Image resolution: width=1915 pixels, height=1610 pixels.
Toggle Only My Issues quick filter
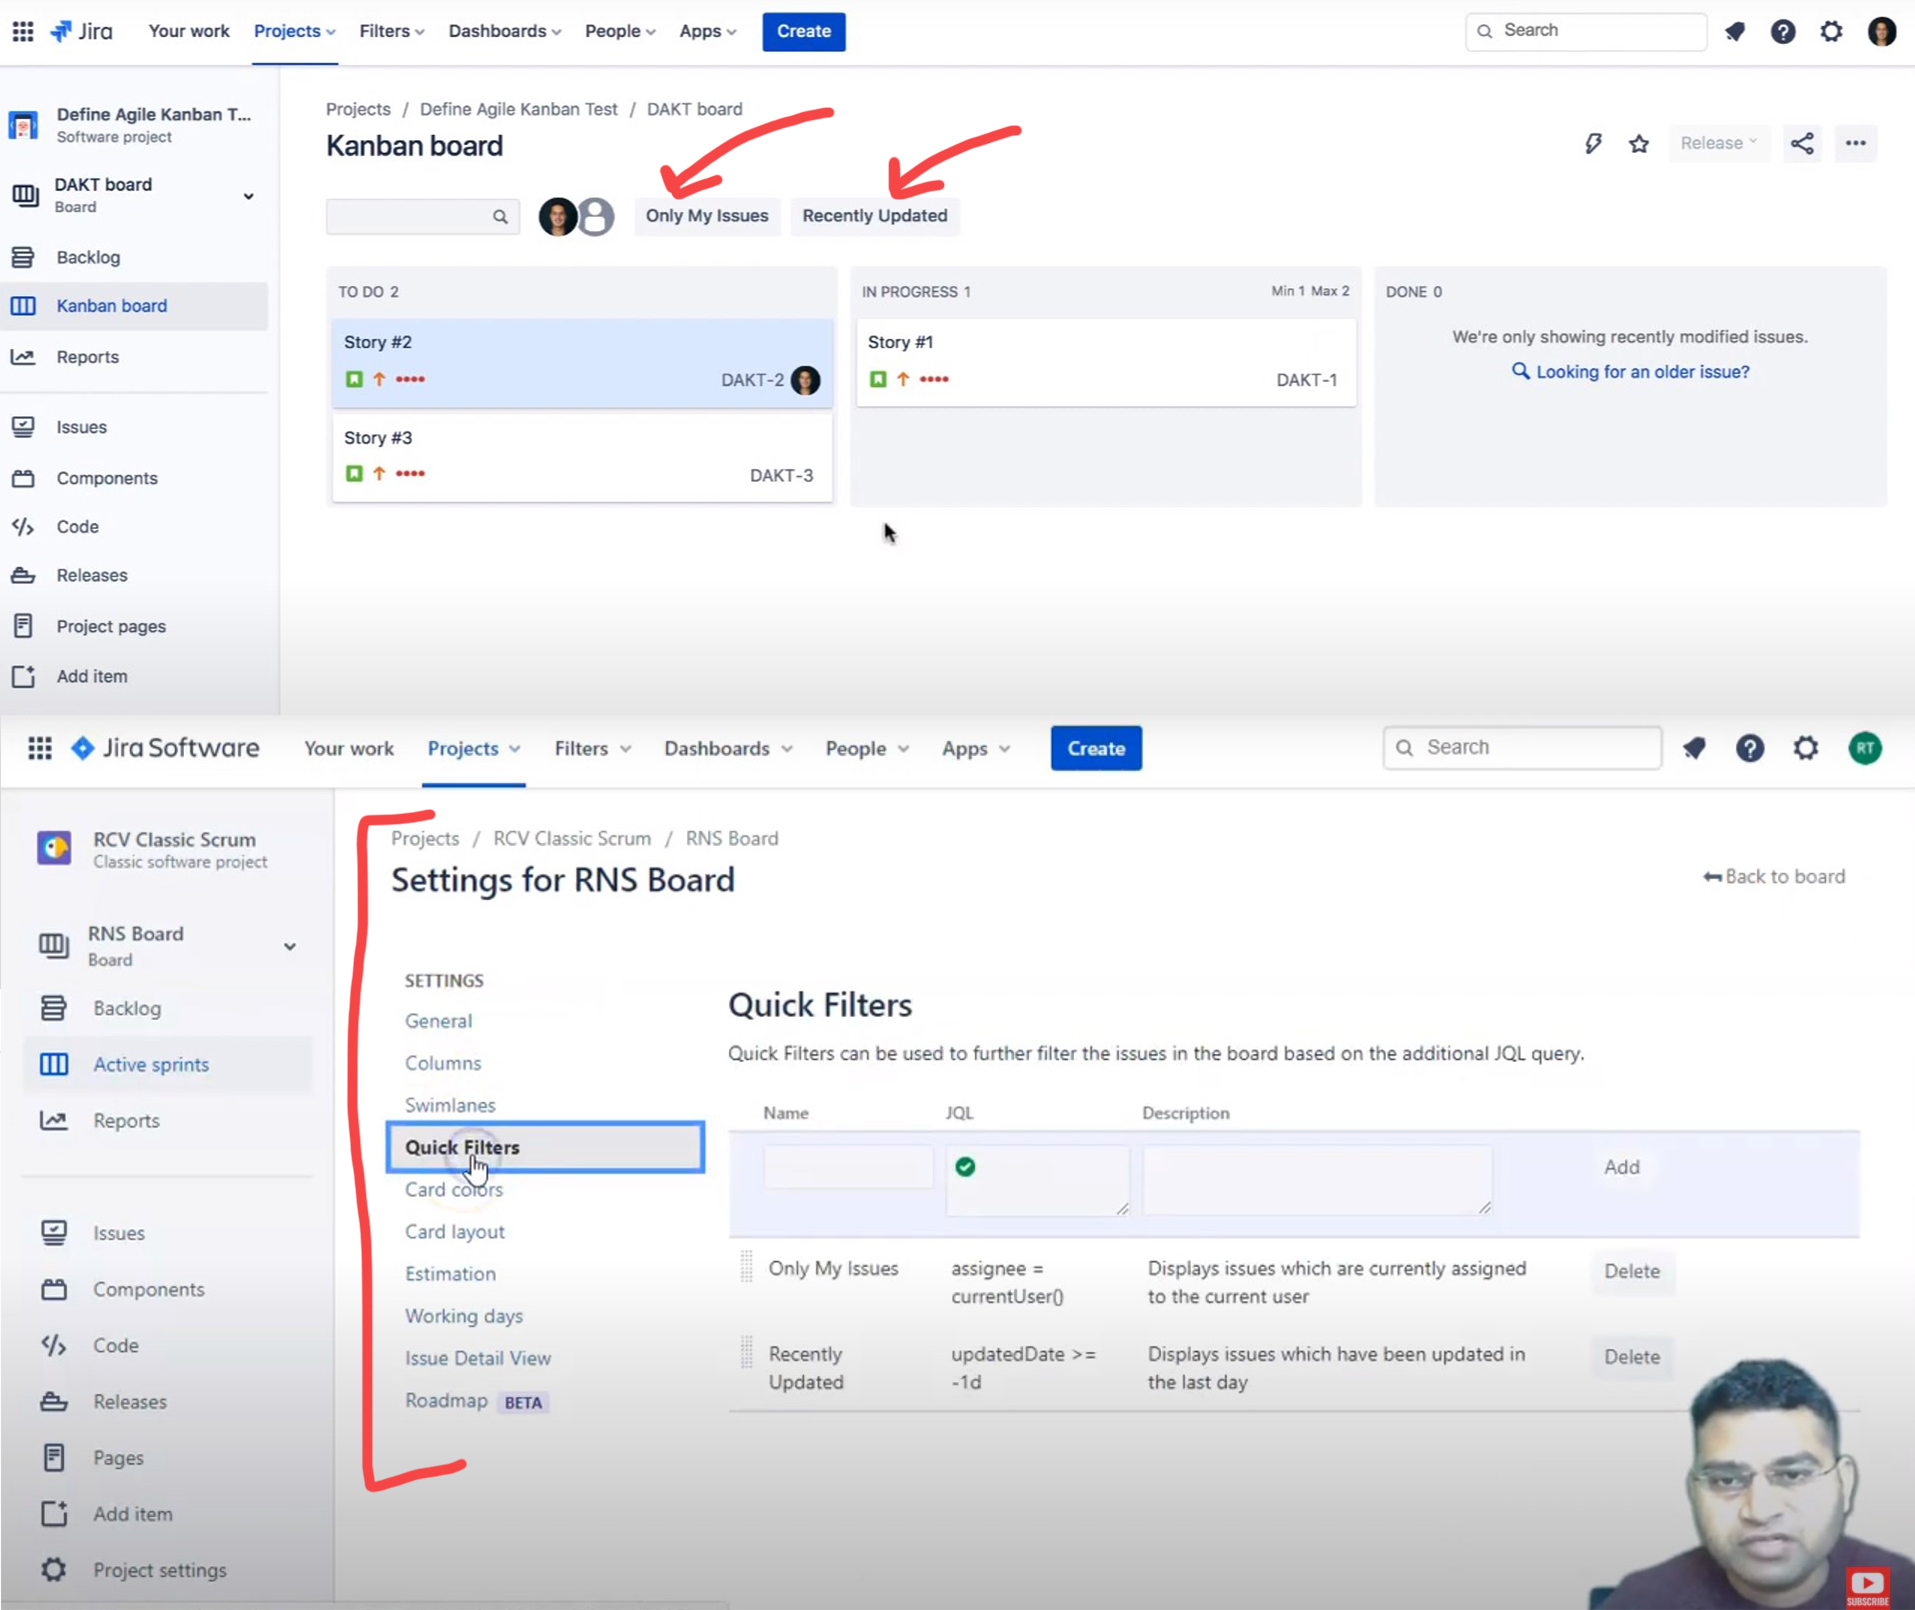tap(707, 216)
